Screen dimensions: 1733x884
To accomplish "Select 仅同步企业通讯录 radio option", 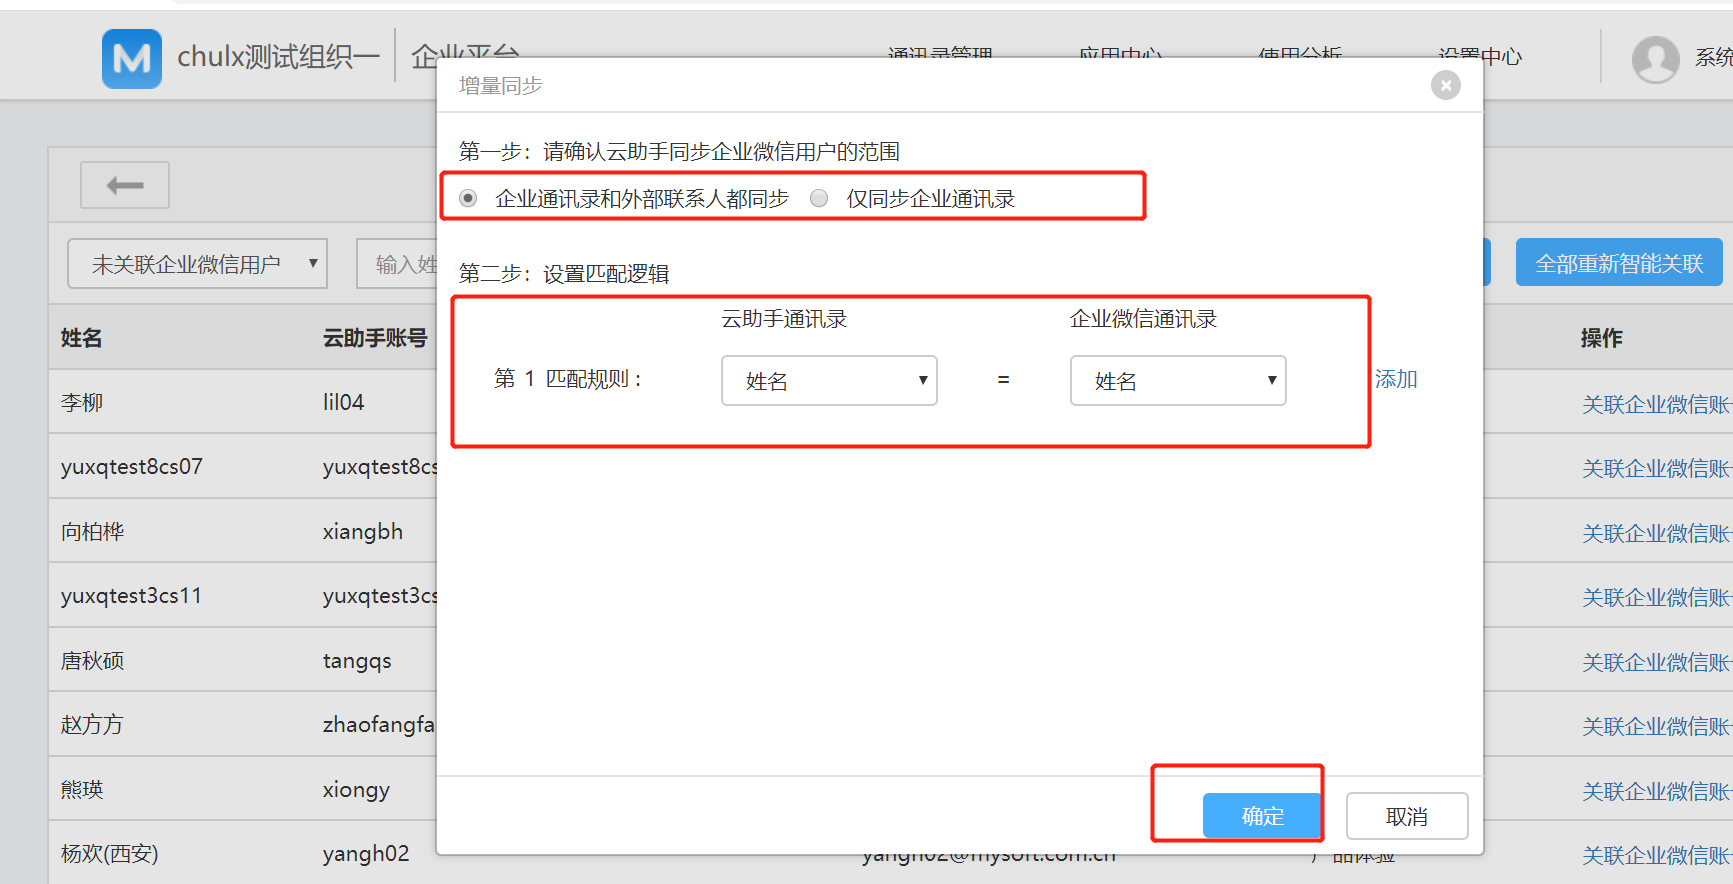I will [819, 198].
